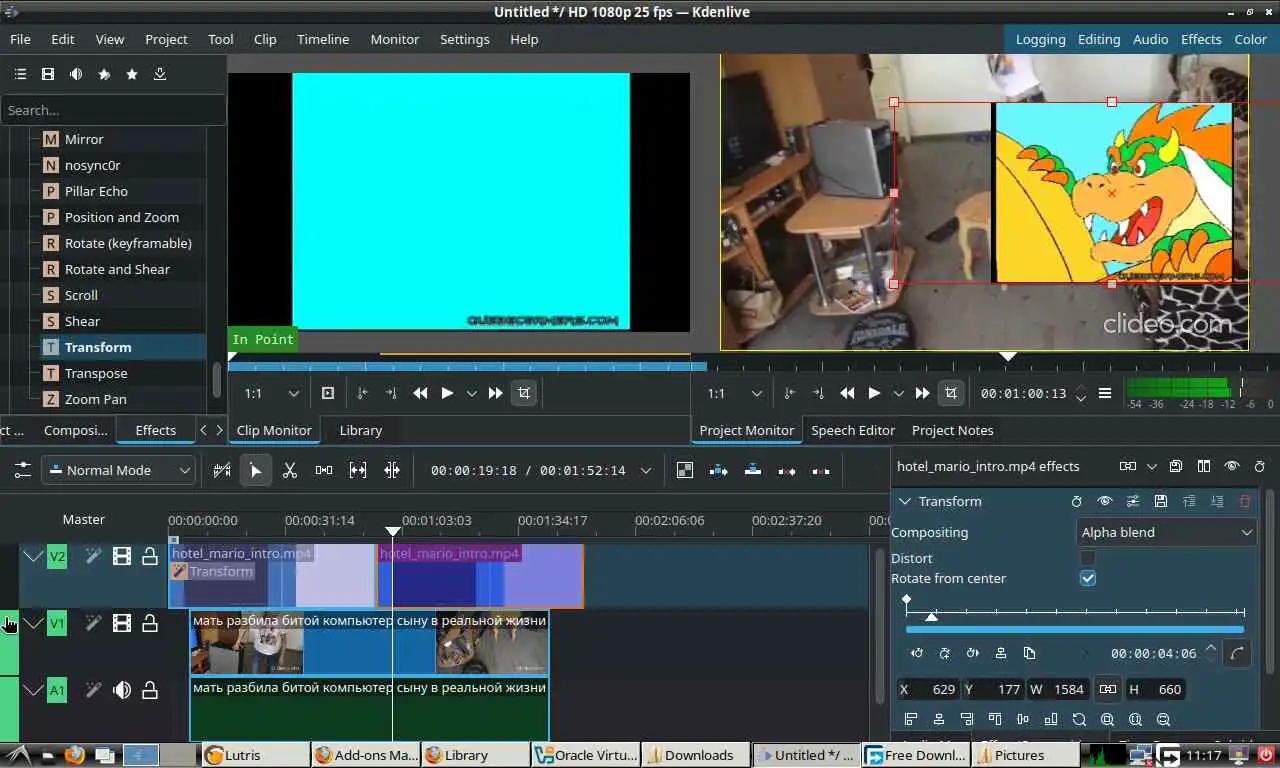The width and height of the screenshot is (1280, 768).
Task: Rewind in the clip monitor
Action: pyautogui.click(x=421, y=393)
